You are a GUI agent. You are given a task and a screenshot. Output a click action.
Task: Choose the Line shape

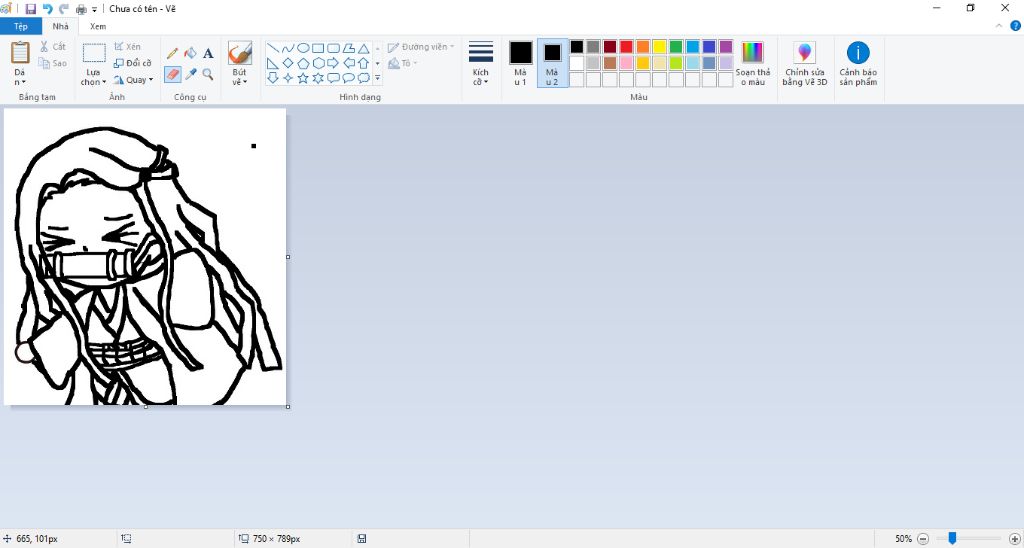(x=273, y=48)
